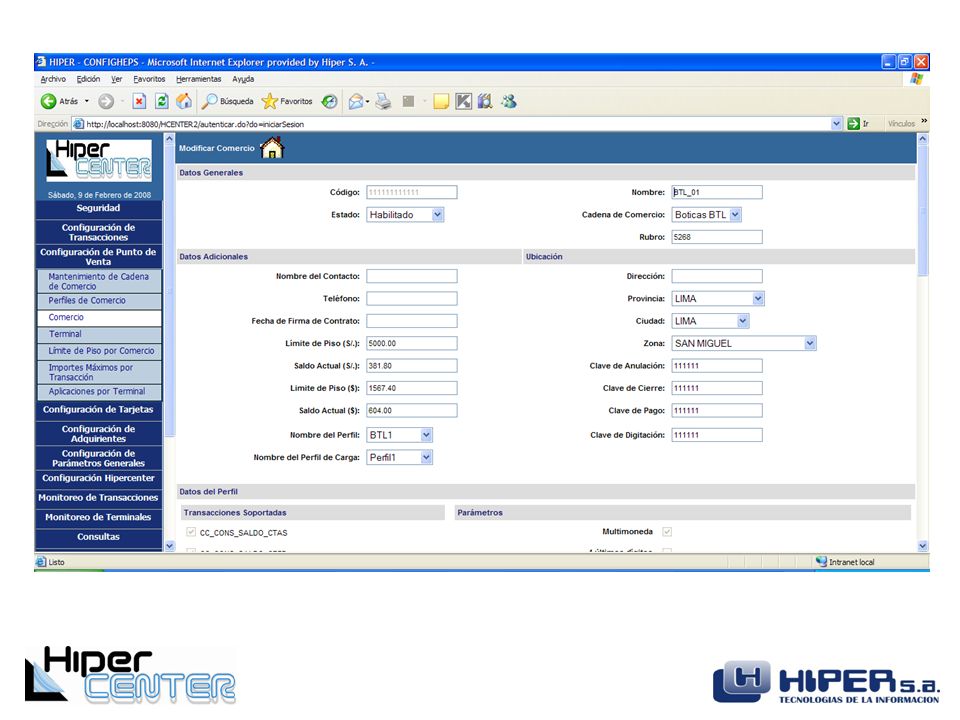Click the HiperCenter logo in sidebar
This screenshot has width=960, height=720.
coord(99,160)
